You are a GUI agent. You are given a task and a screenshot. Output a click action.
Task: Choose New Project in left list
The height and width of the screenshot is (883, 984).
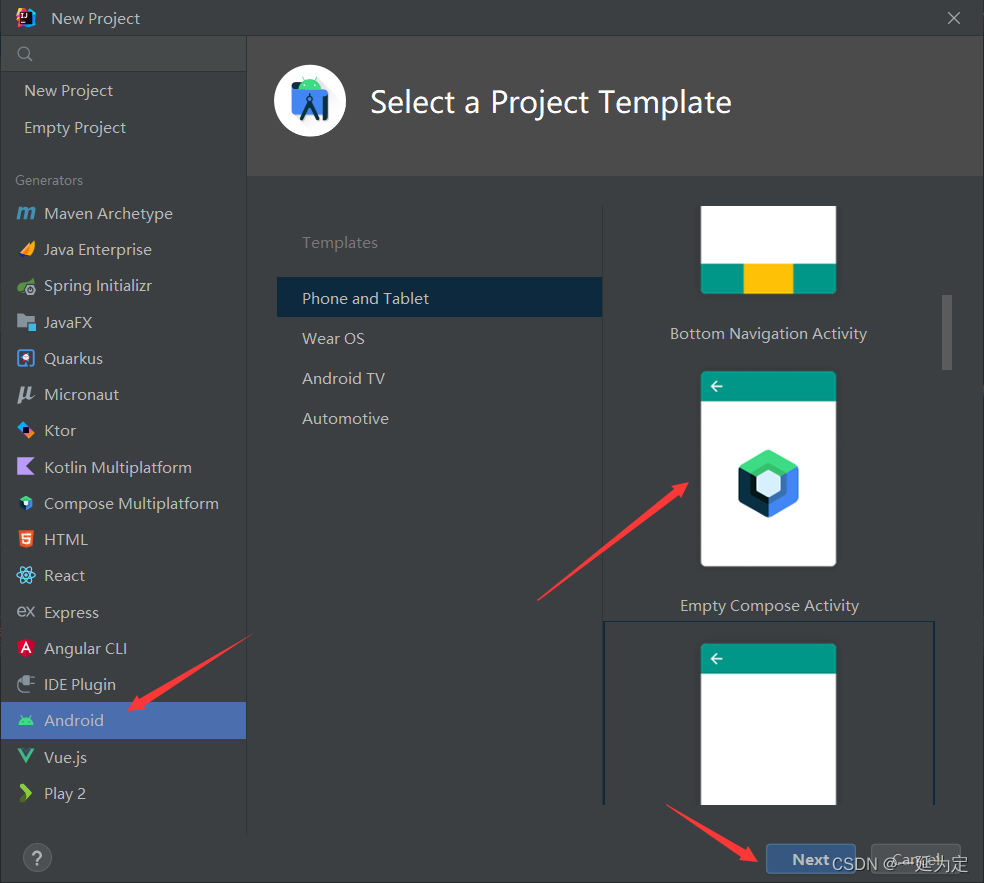coord(69,90)
